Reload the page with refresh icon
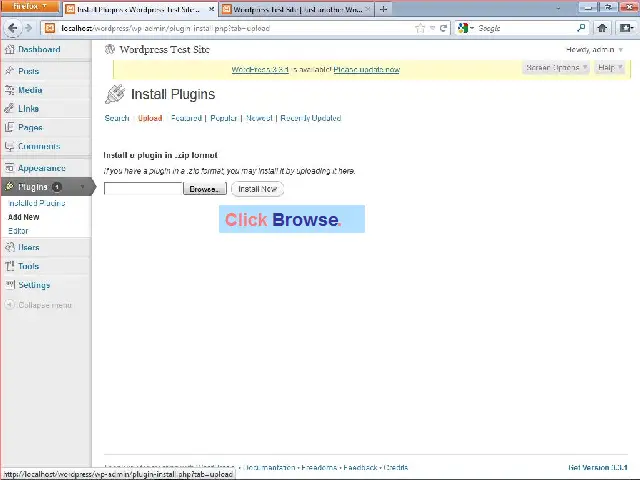This screenshot has width=640, height=480. [x=443, y=28]
